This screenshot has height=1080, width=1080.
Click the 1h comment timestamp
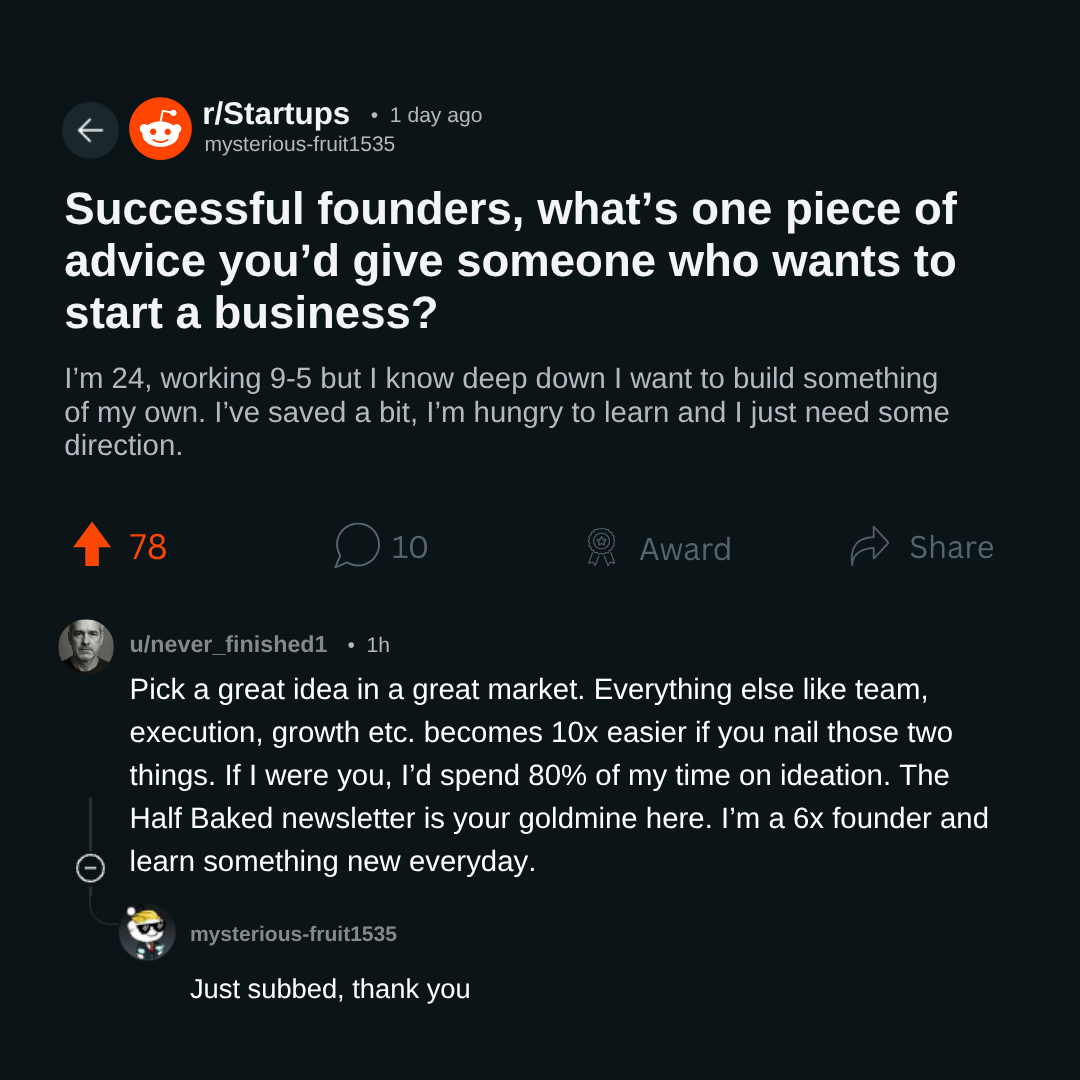tap(378, 645)
